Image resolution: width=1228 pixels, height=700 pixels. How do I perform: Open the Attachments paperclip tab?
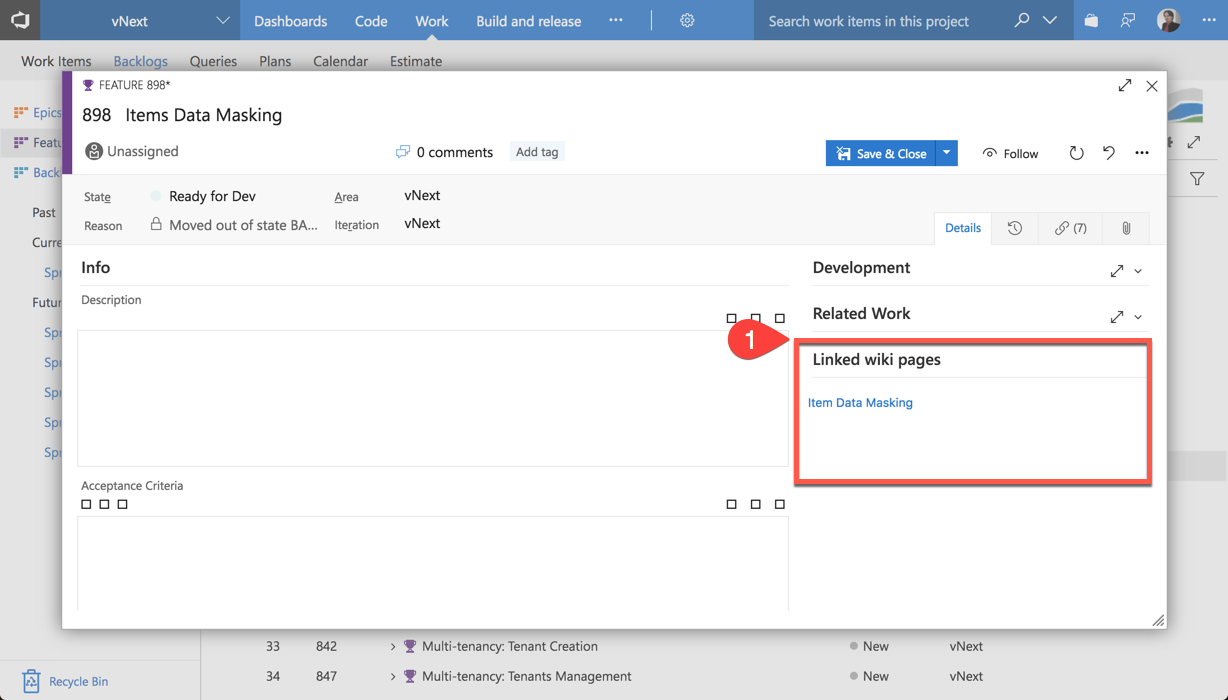[1126, 228]
